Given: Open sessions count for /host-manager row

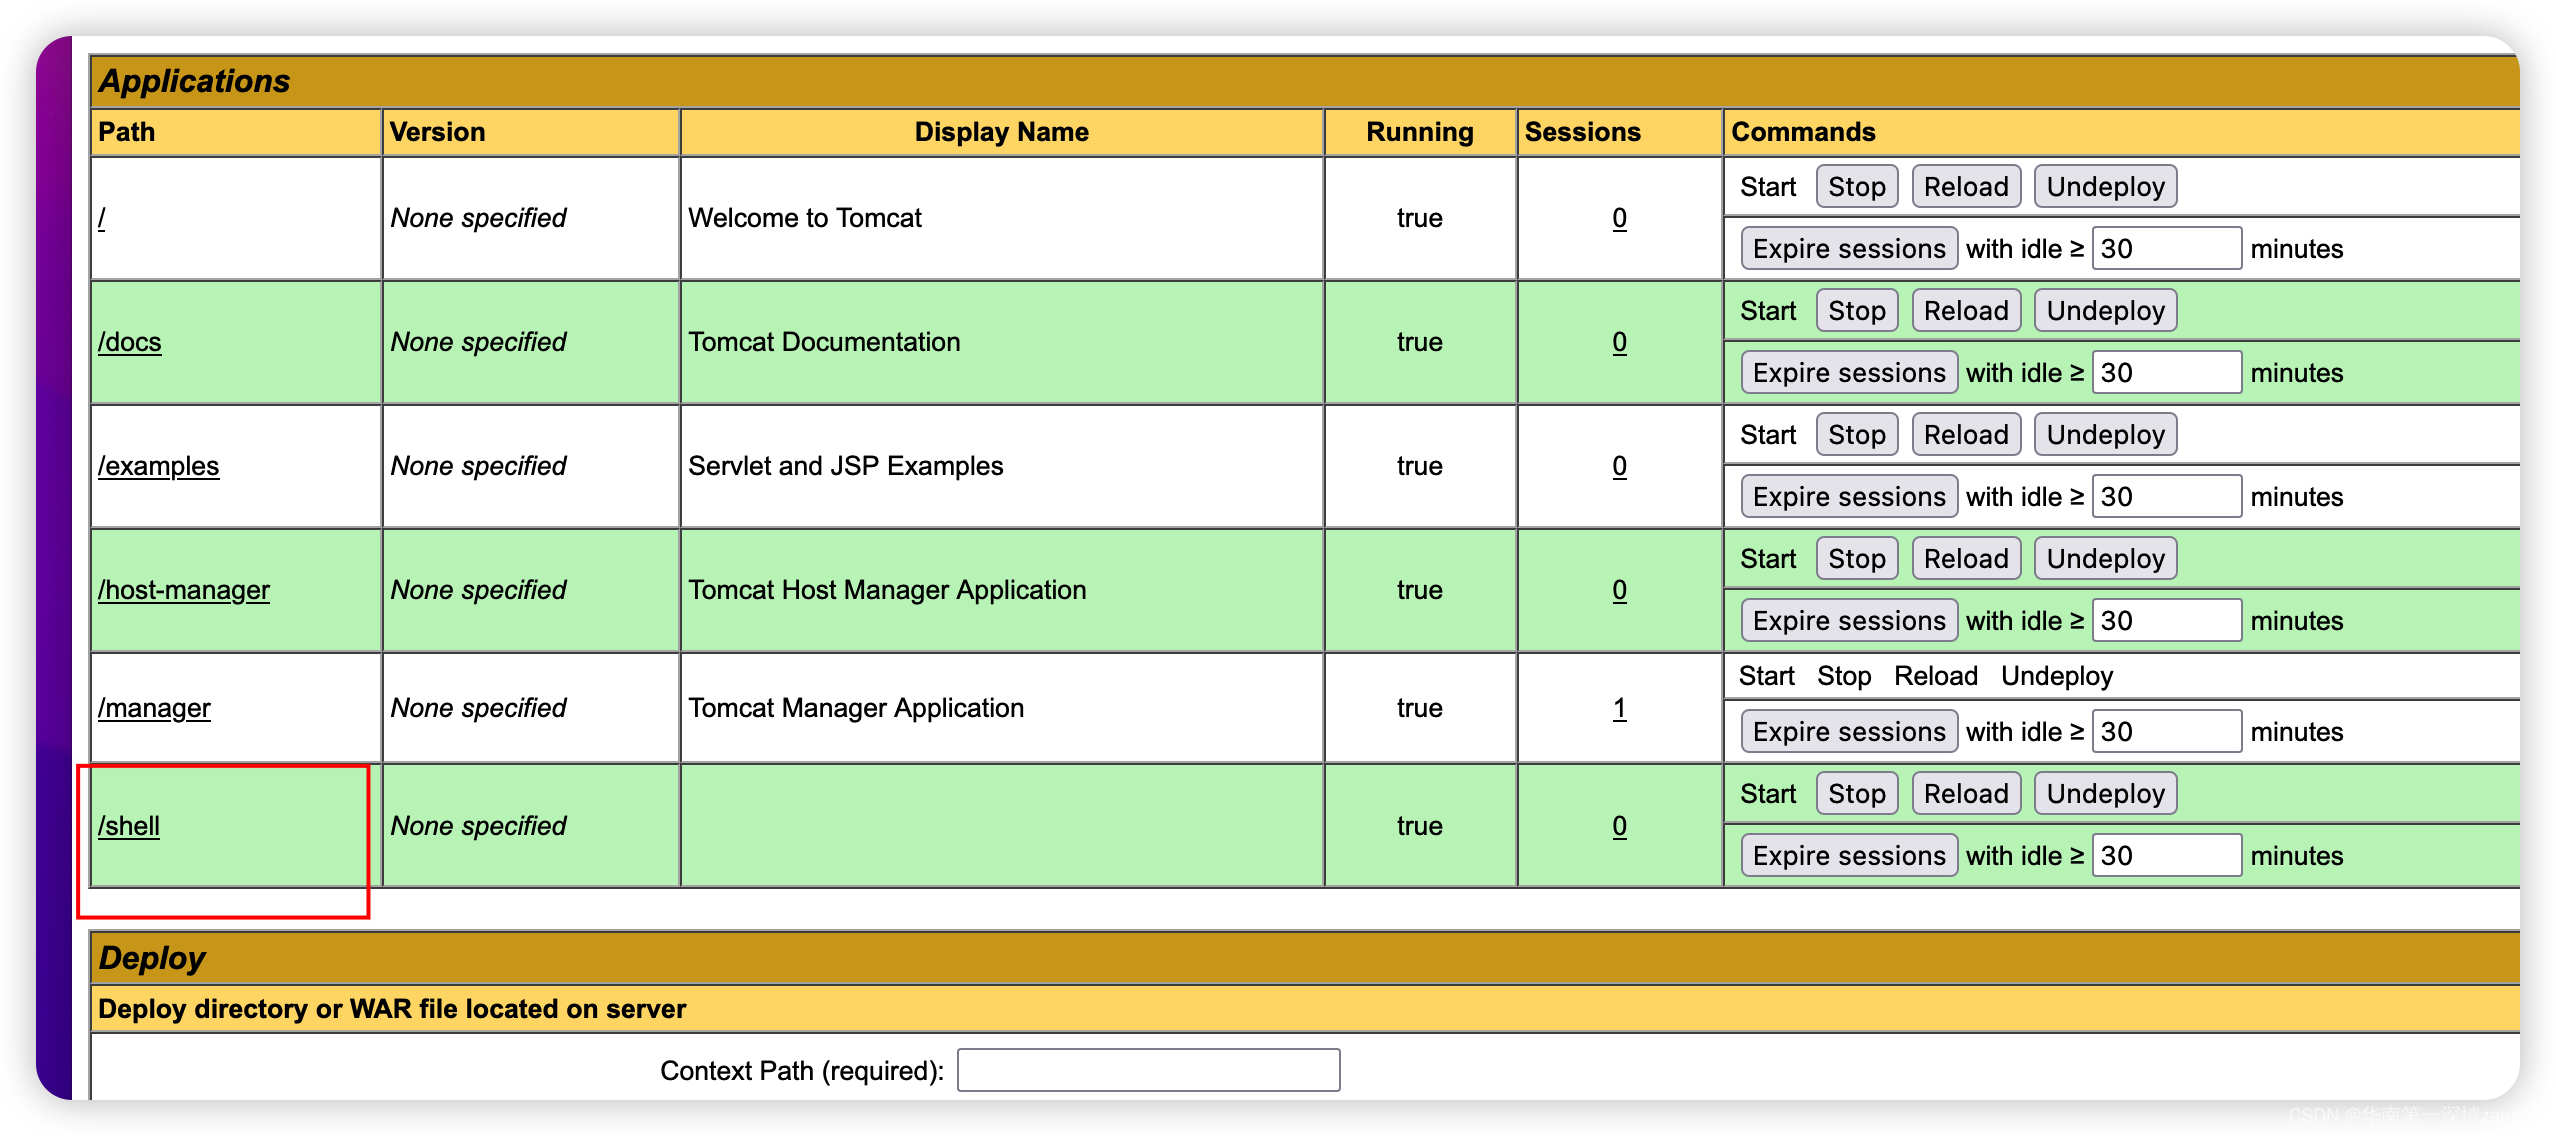Looking at the screenshot, I should pos(1619,590).
